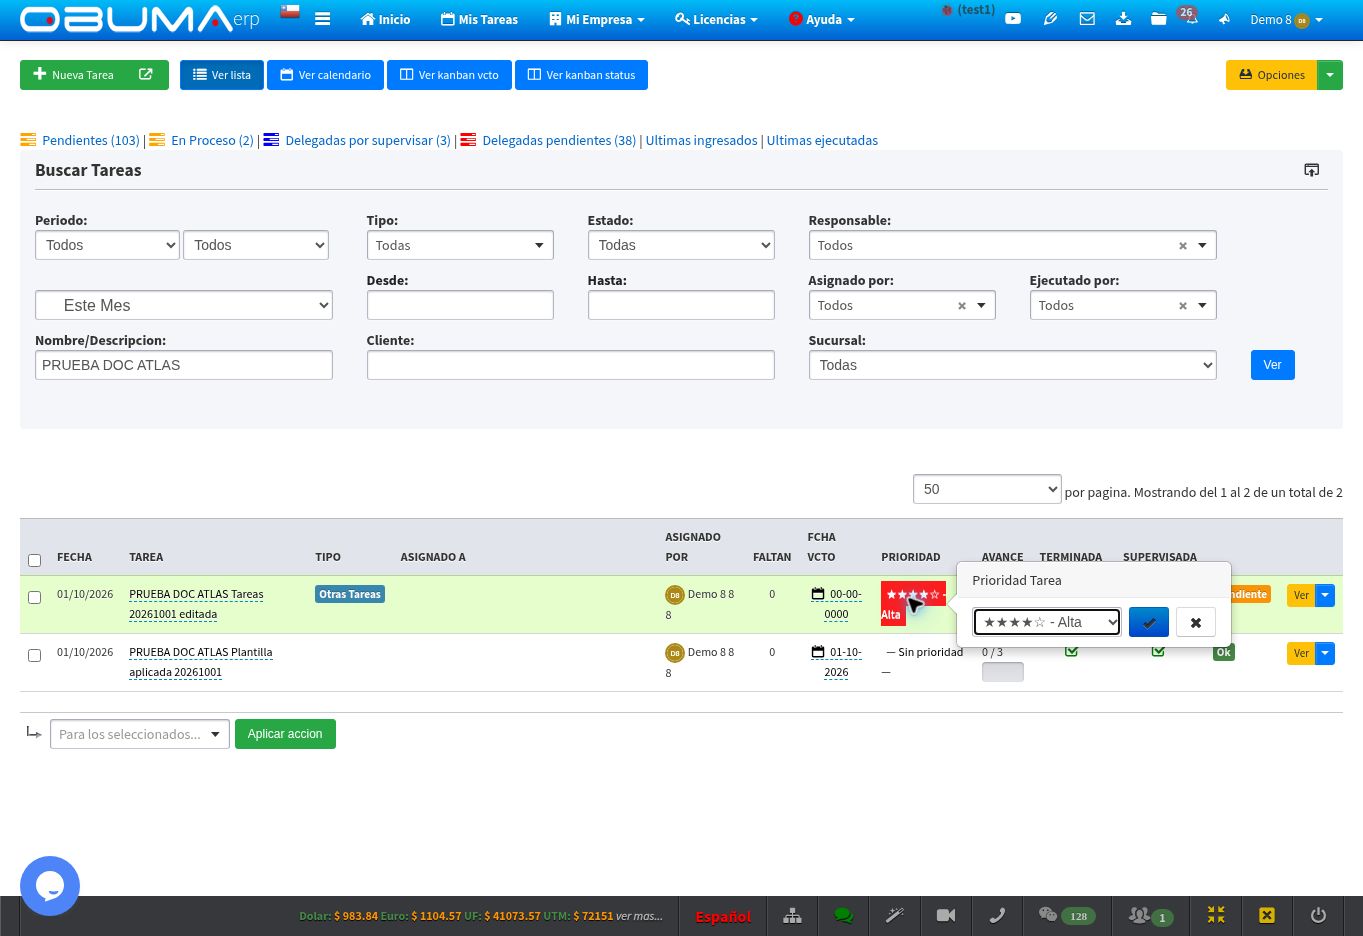
Task: Open the priority select showing Alta
Action: 1047,622
